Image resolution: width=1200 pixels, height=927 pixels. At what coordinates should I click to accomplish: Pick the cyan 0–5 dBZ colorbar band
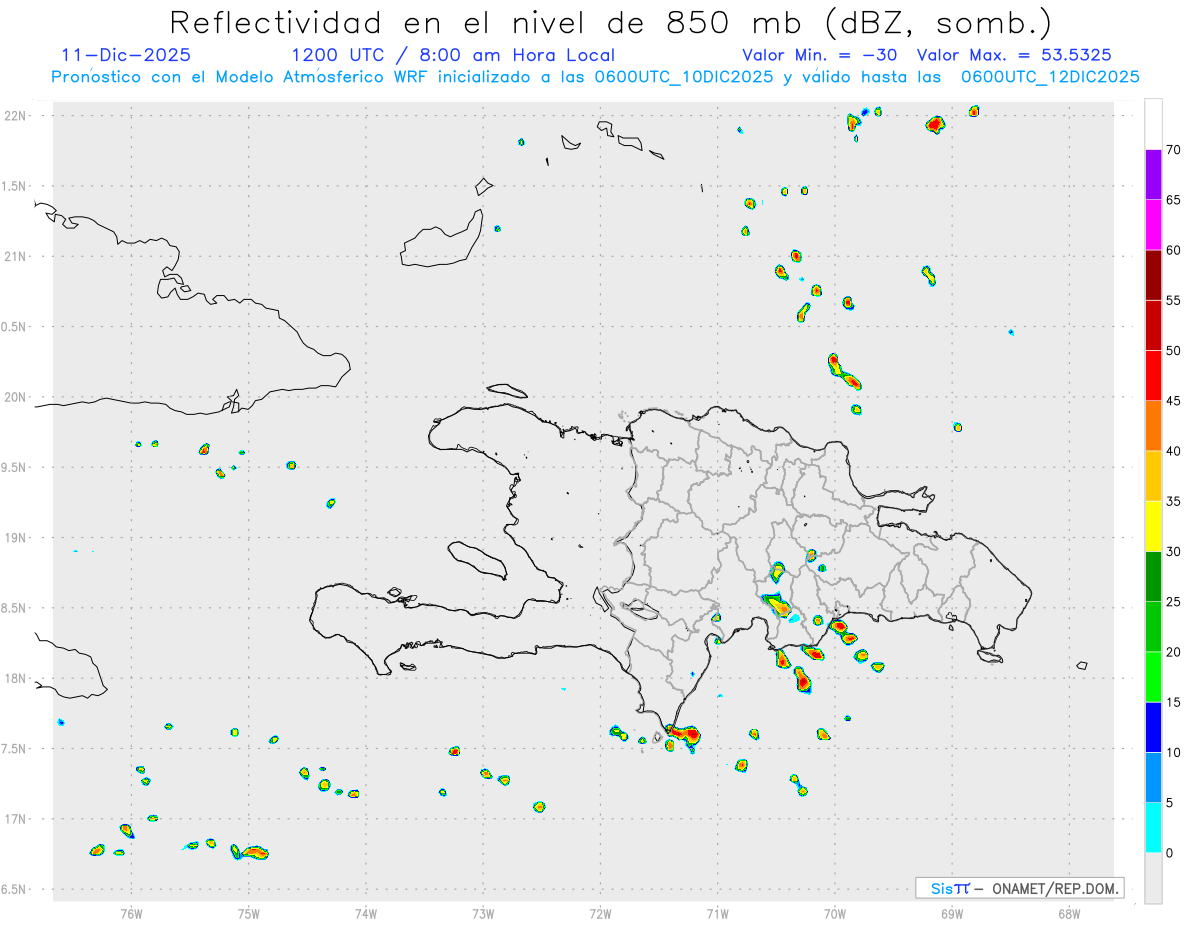[x=1153, y=828]
